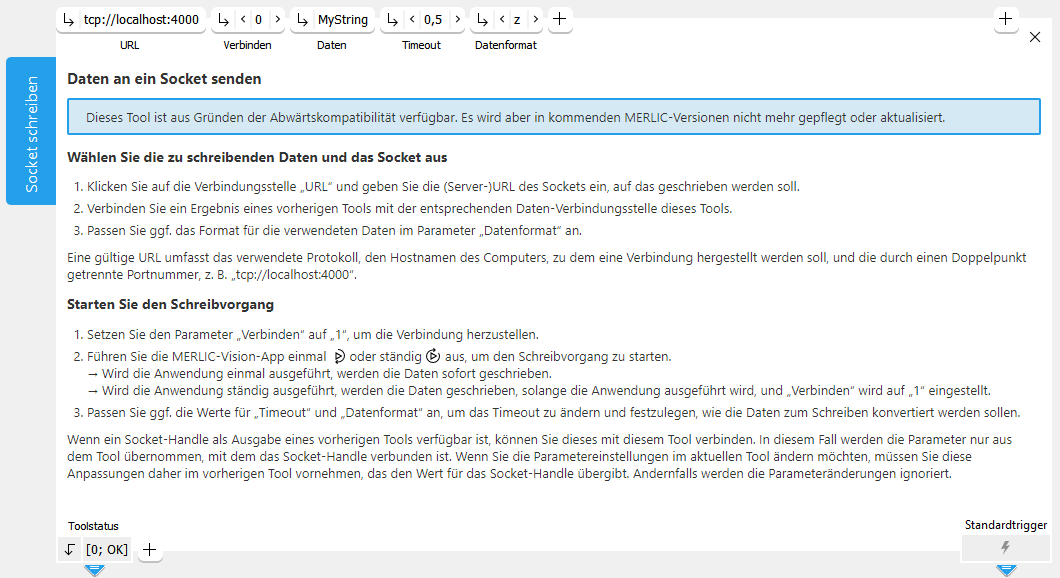Select the Socket schreiben side tab
The height and width of the screenshot is (578, 1060).
pyautogui.click(x=31, y=131)
